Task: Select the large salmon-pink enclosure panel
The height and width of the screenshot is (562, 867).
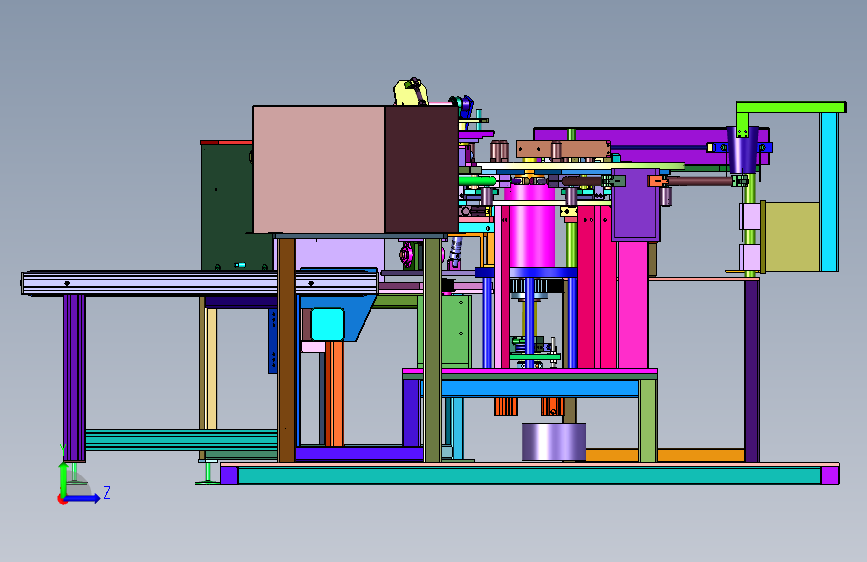Action: [318, 169]
